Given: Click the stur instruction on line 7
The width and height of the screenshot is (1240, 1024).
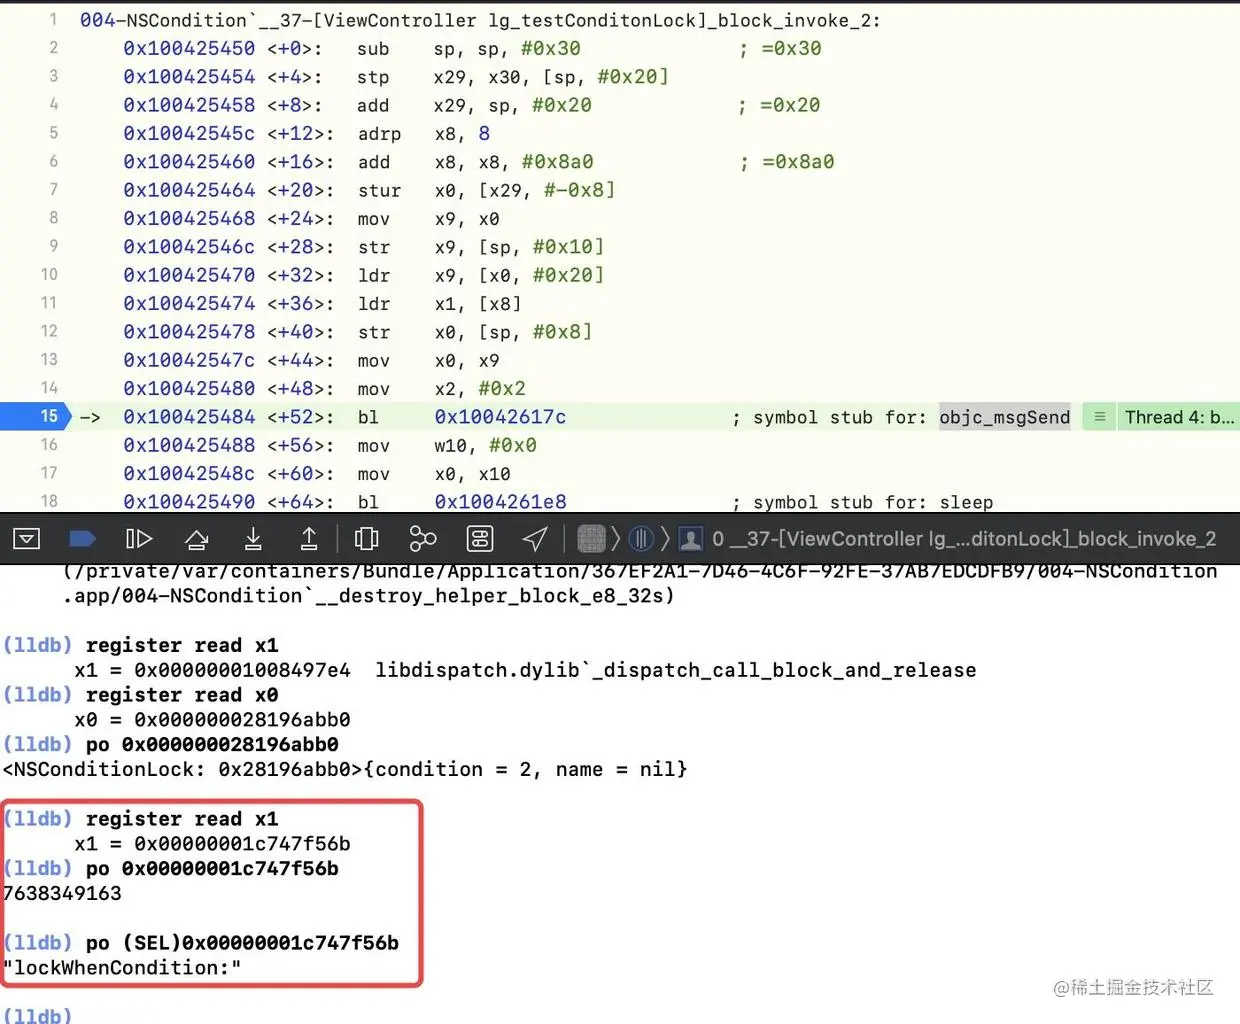Looking at the screenshot, I should click(379, 190).
